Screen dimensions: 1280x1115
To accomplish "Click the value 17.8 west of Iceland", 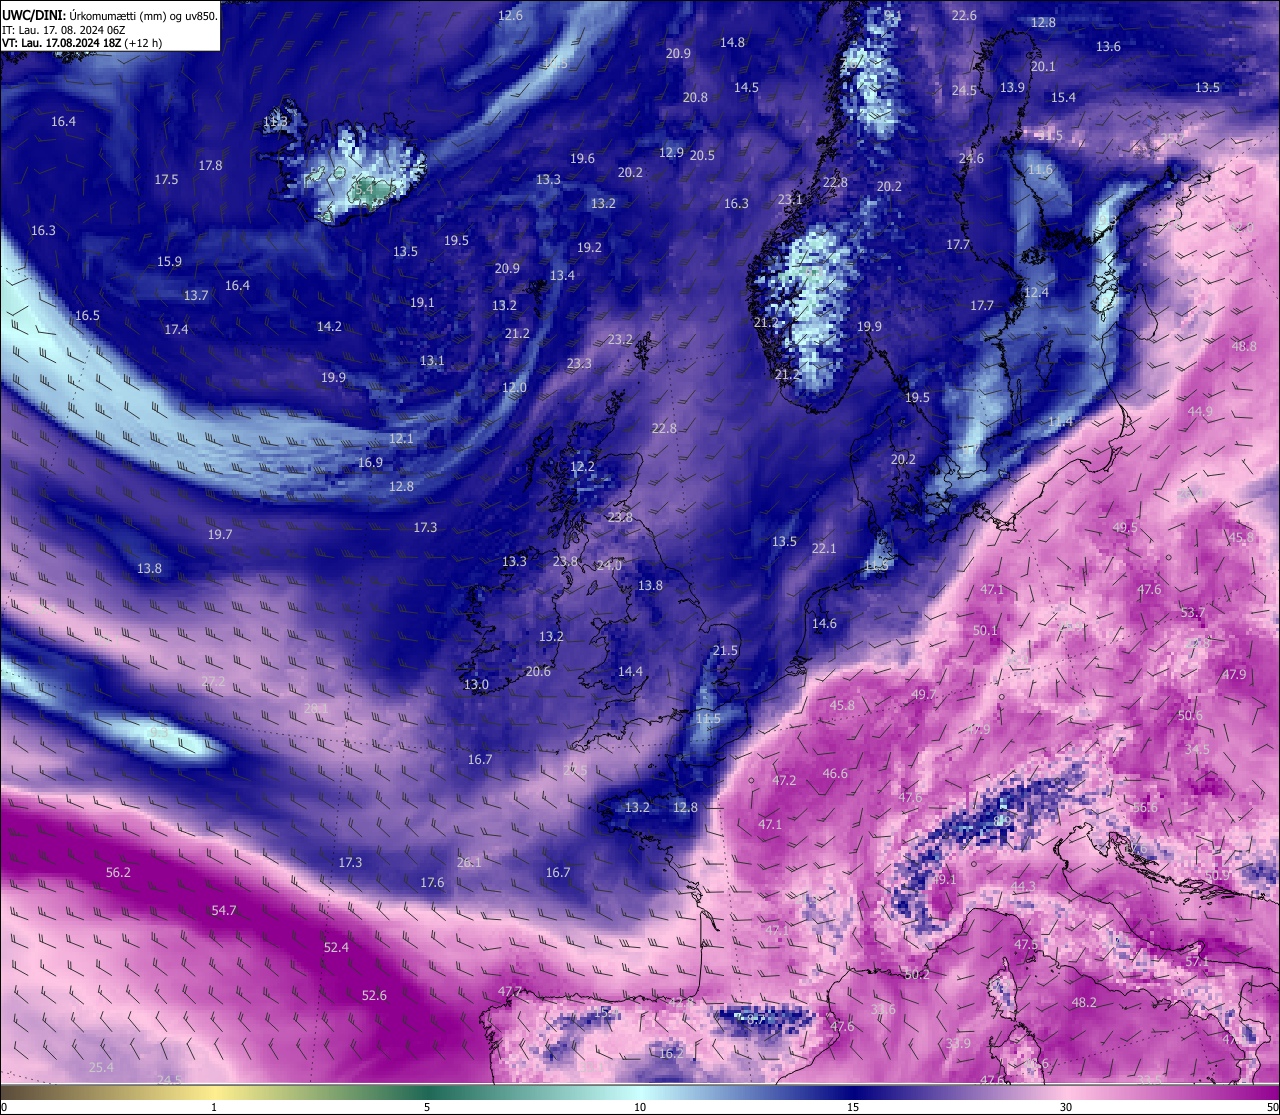I will click(210, 165).
